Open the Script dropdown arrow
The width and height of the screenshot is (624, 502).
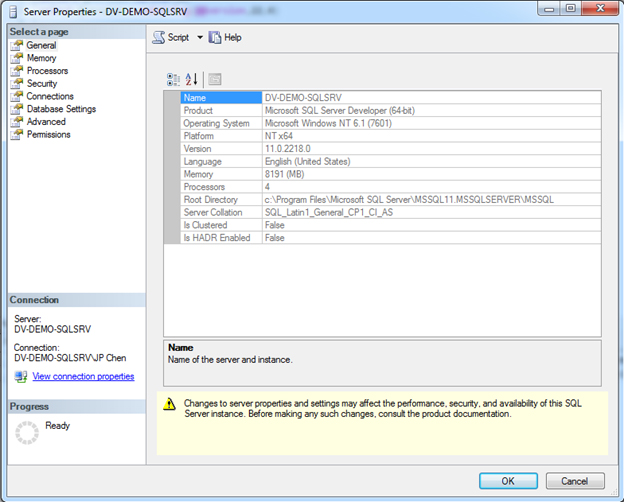pos(200,37)
